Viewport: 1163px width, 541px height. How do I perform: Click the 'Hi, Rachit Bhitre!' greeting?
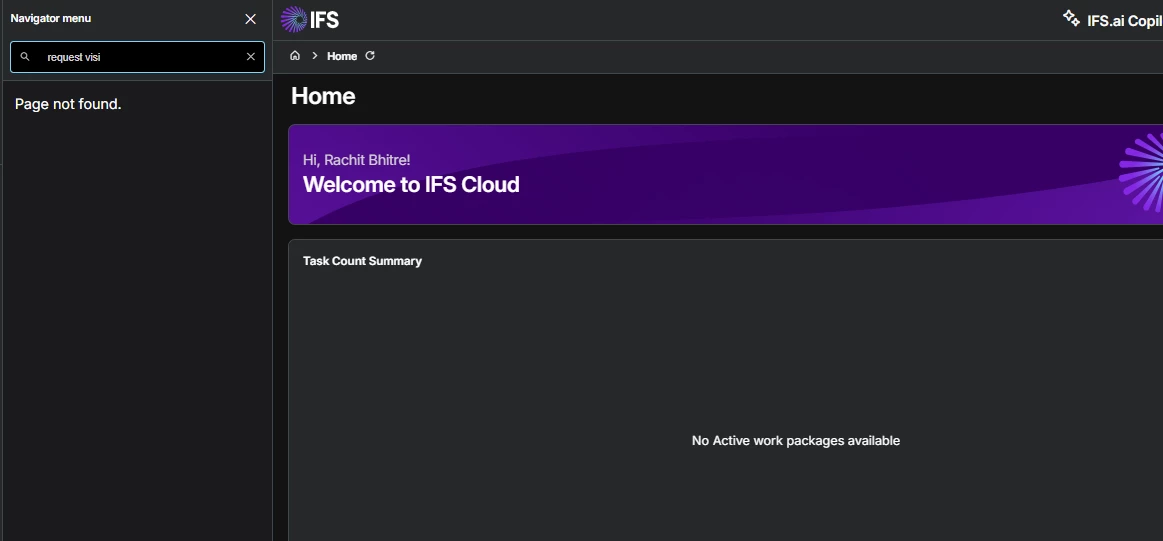point(357,160)
